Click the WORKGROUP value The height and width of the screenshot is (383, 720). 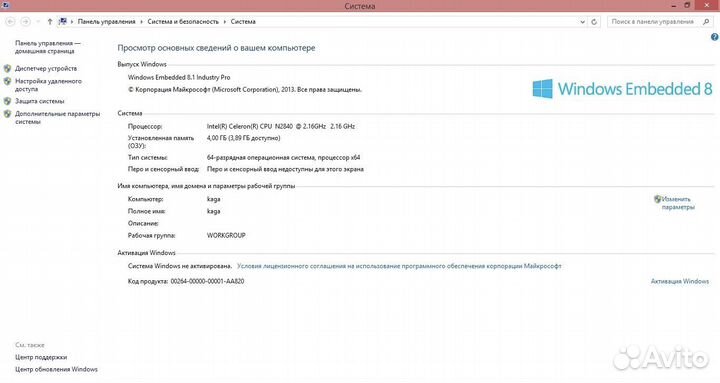pos(226,235)
